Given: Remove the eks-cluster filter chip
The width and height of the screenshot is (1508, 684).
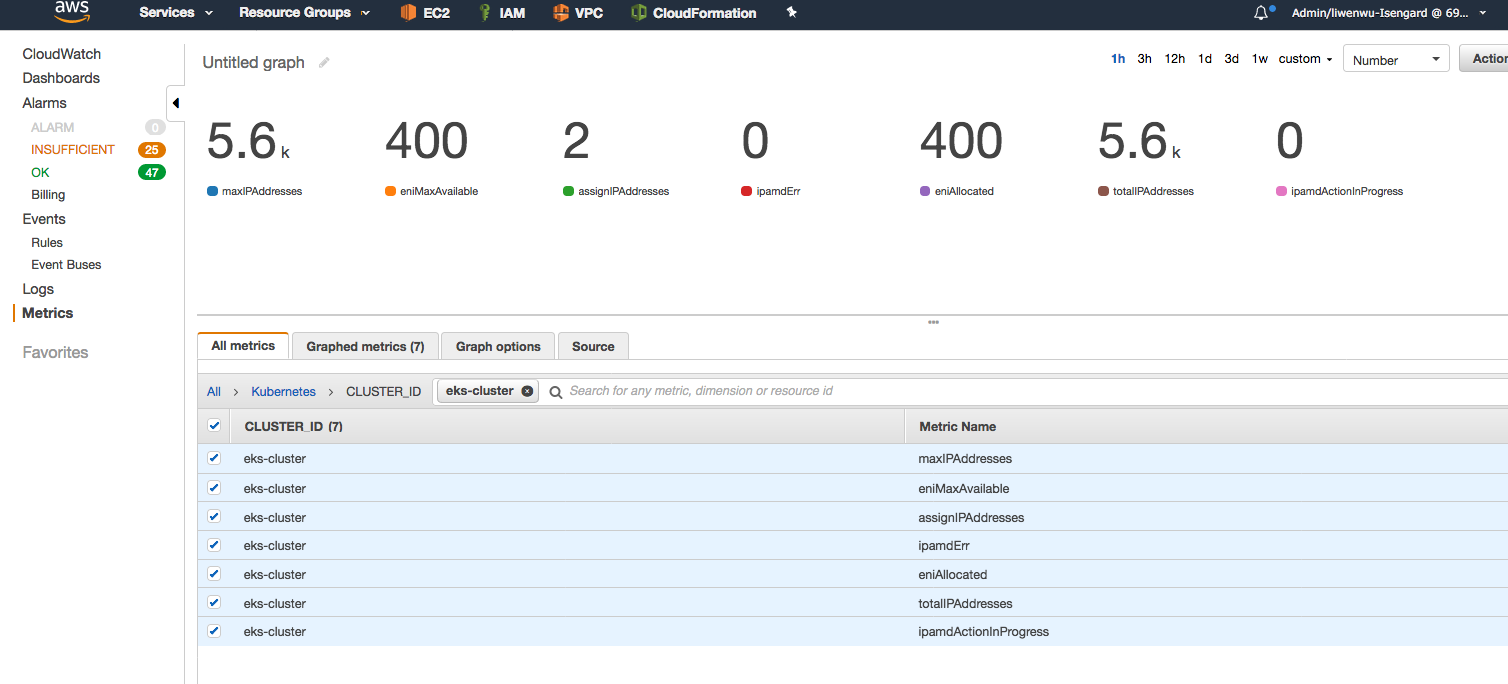Looking at the screenshot, I should click(x=527, y=391).
